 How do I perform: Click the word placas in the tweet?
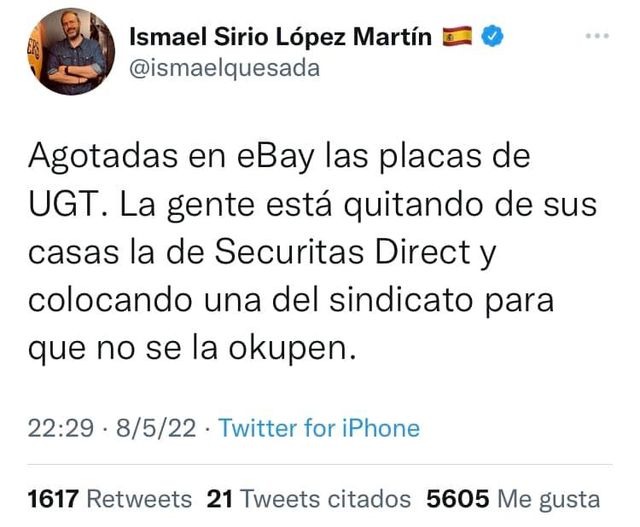coord(430,158)
